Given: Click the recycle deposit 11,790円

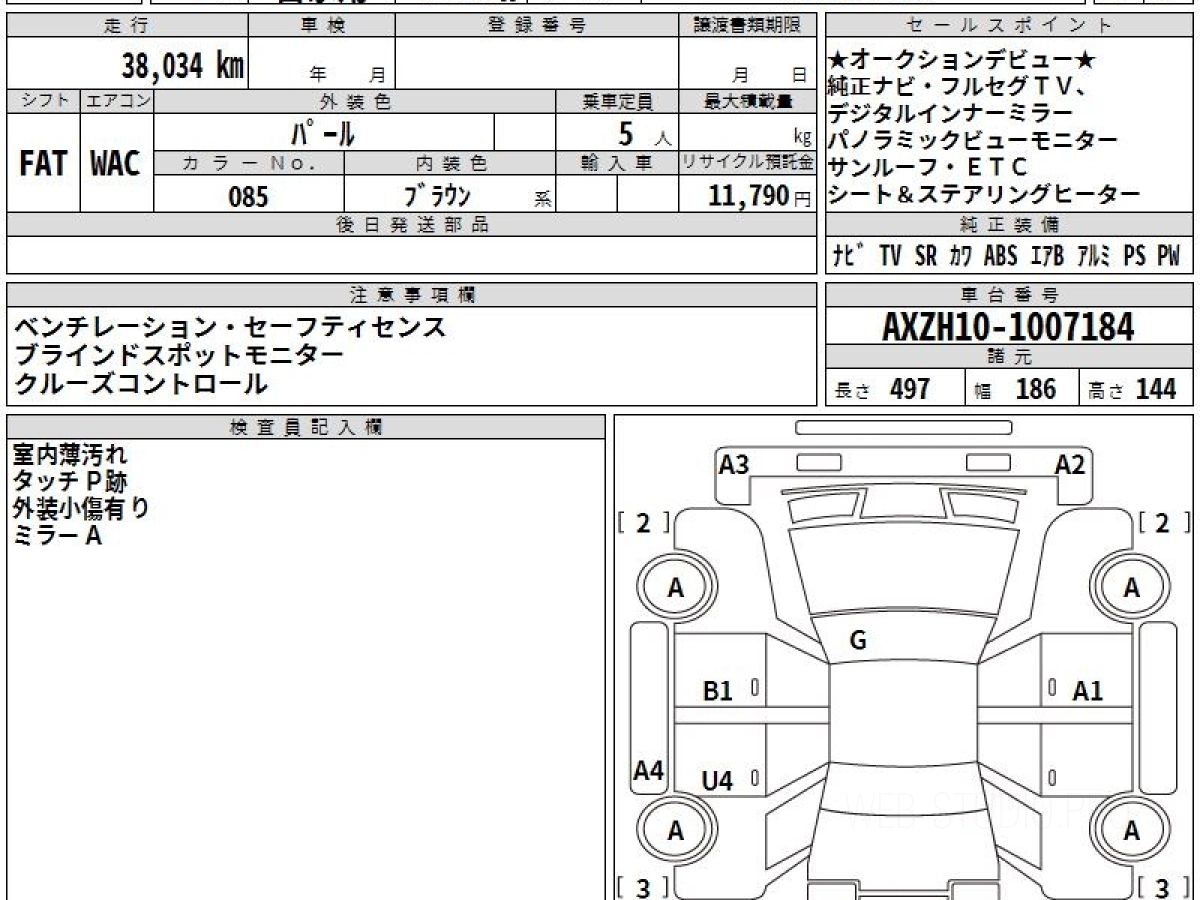Looking at the screenshot, I should pos(759,196).
